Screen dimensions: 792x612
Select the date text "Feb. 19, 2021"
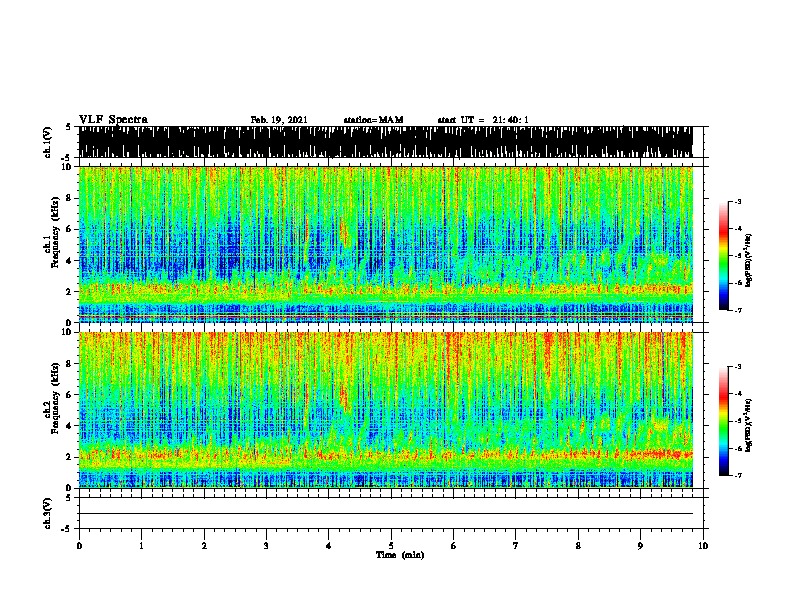279,120
